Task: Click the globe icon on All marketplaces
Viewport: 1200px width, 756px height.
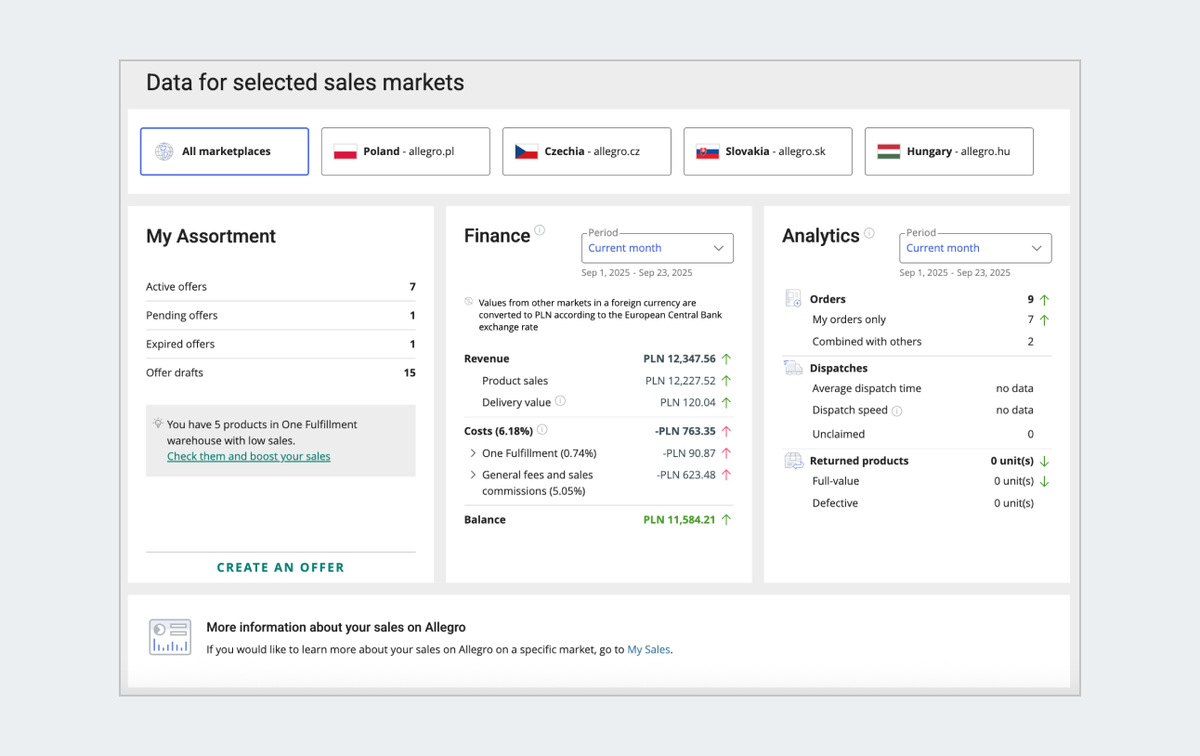Action: tap(162, 150)
